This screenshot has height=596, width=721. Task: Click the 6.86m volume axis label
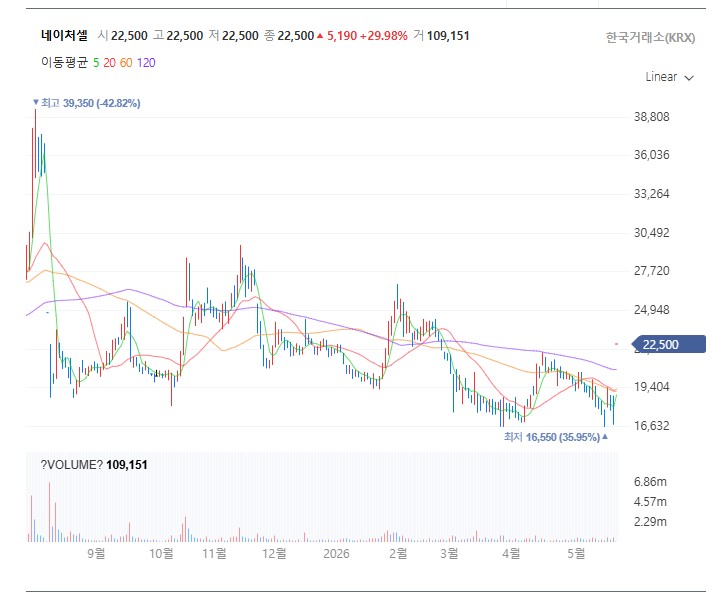coord(650,482)
